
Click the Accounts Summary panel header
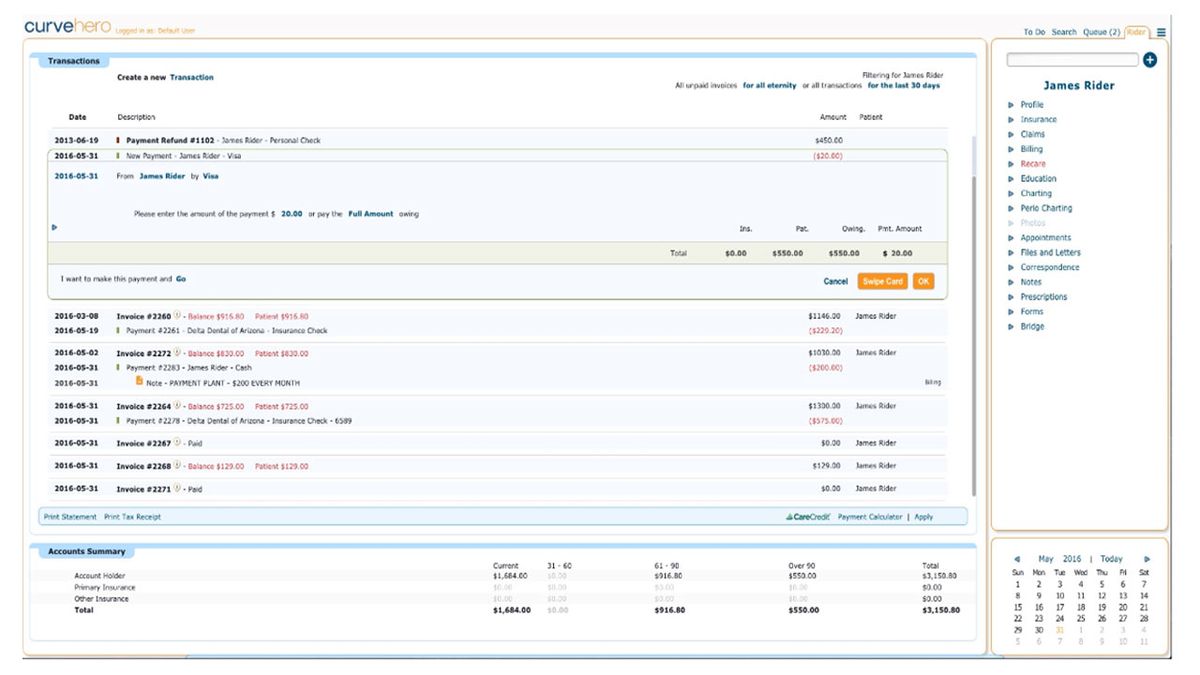coord(86,551)
